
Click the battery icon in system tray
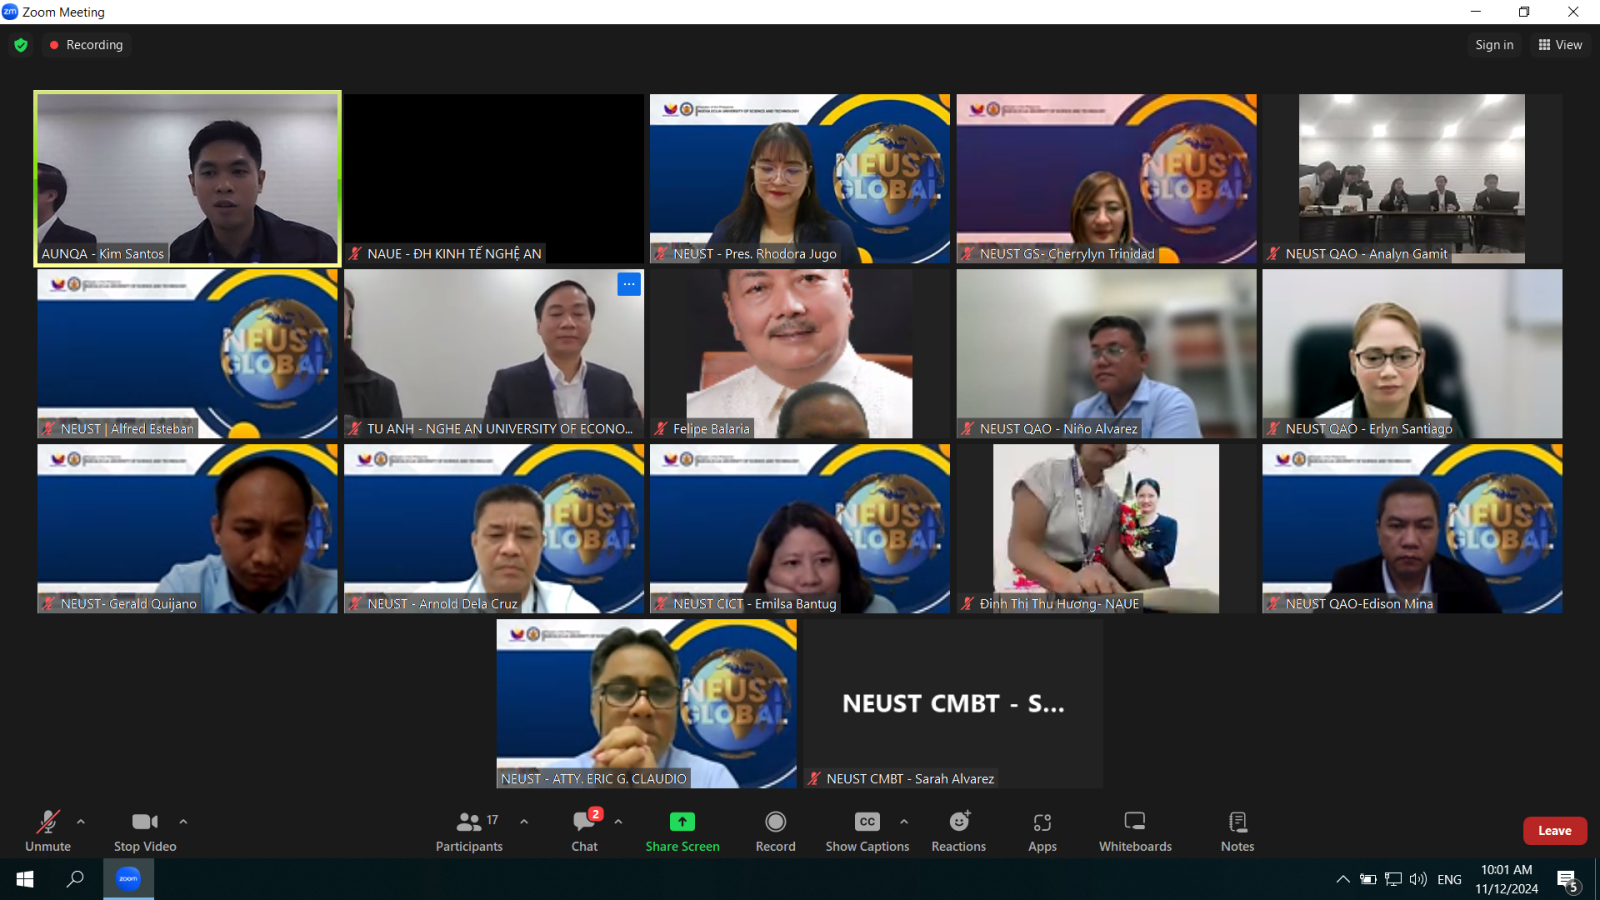(1368, 880)
